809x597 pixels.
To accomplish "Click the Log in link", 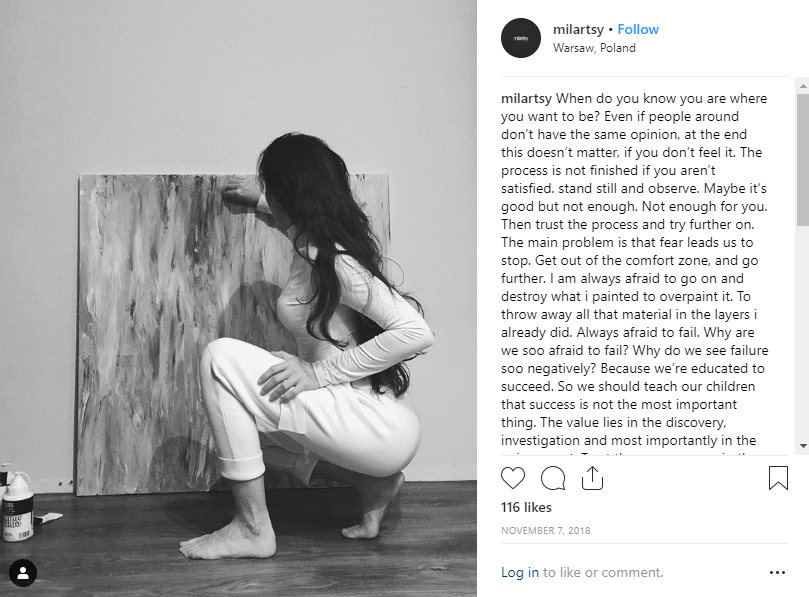I will [520, 572].
